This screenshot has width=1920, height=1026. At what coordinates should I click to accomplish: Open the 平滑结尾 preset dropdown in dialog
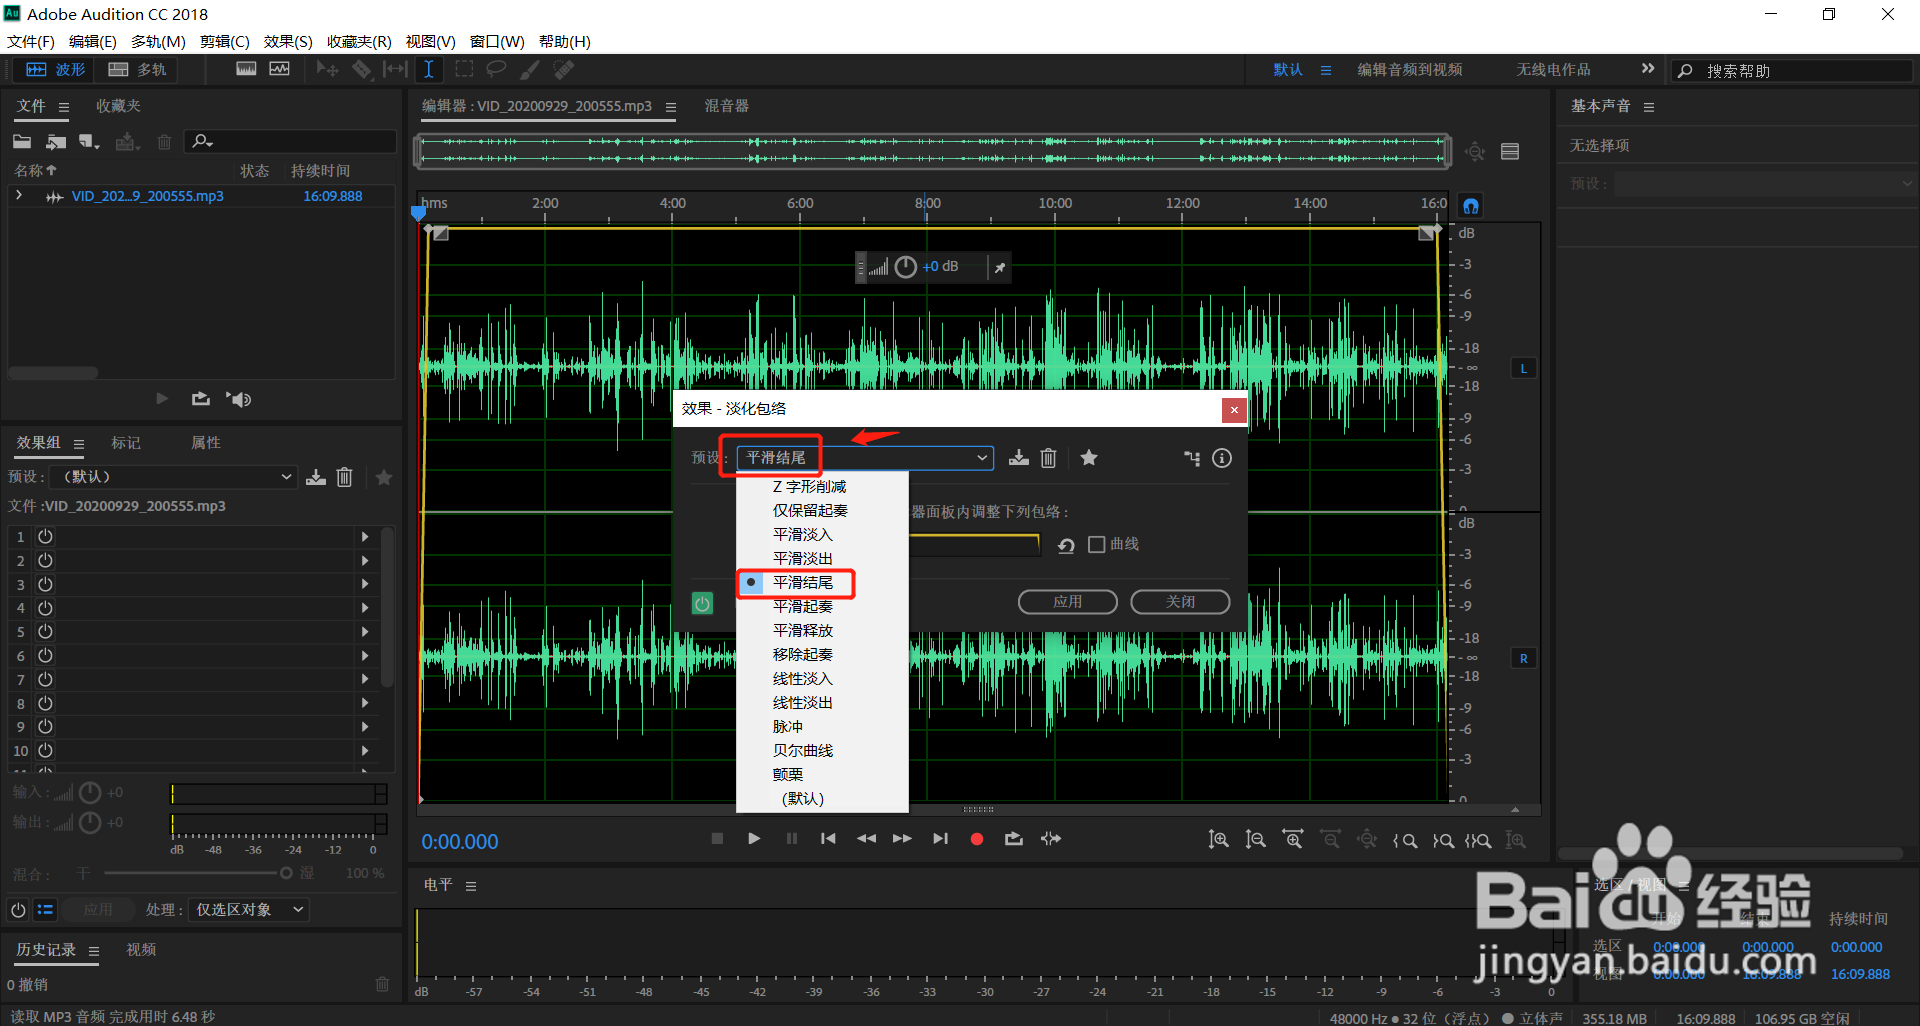(865, 458)
